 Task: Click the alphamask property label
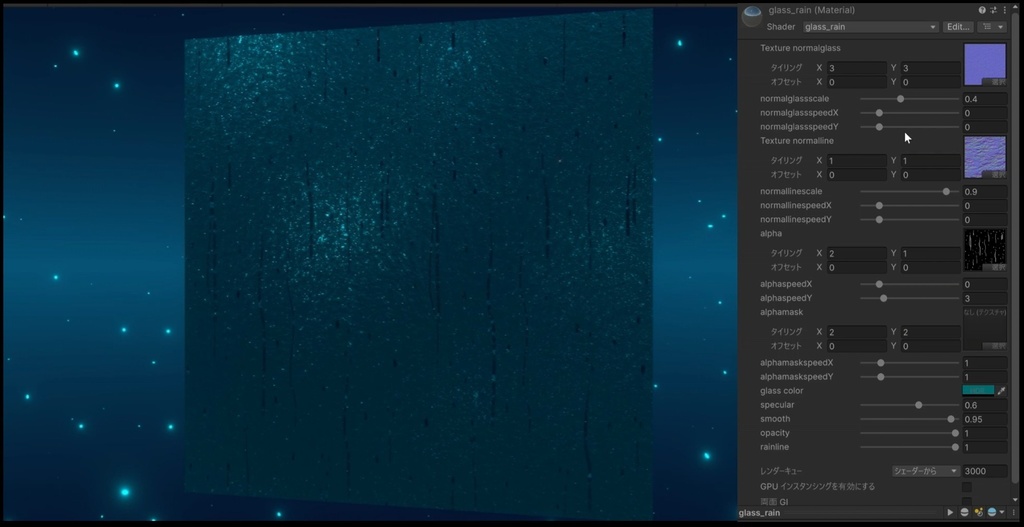[x=782, y=312]
